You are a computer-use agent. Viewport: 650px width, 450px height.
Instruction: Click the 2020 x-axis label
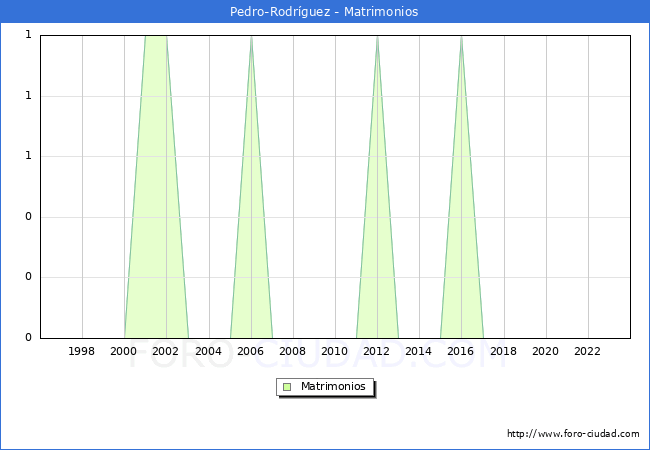(x=545, y=351)
